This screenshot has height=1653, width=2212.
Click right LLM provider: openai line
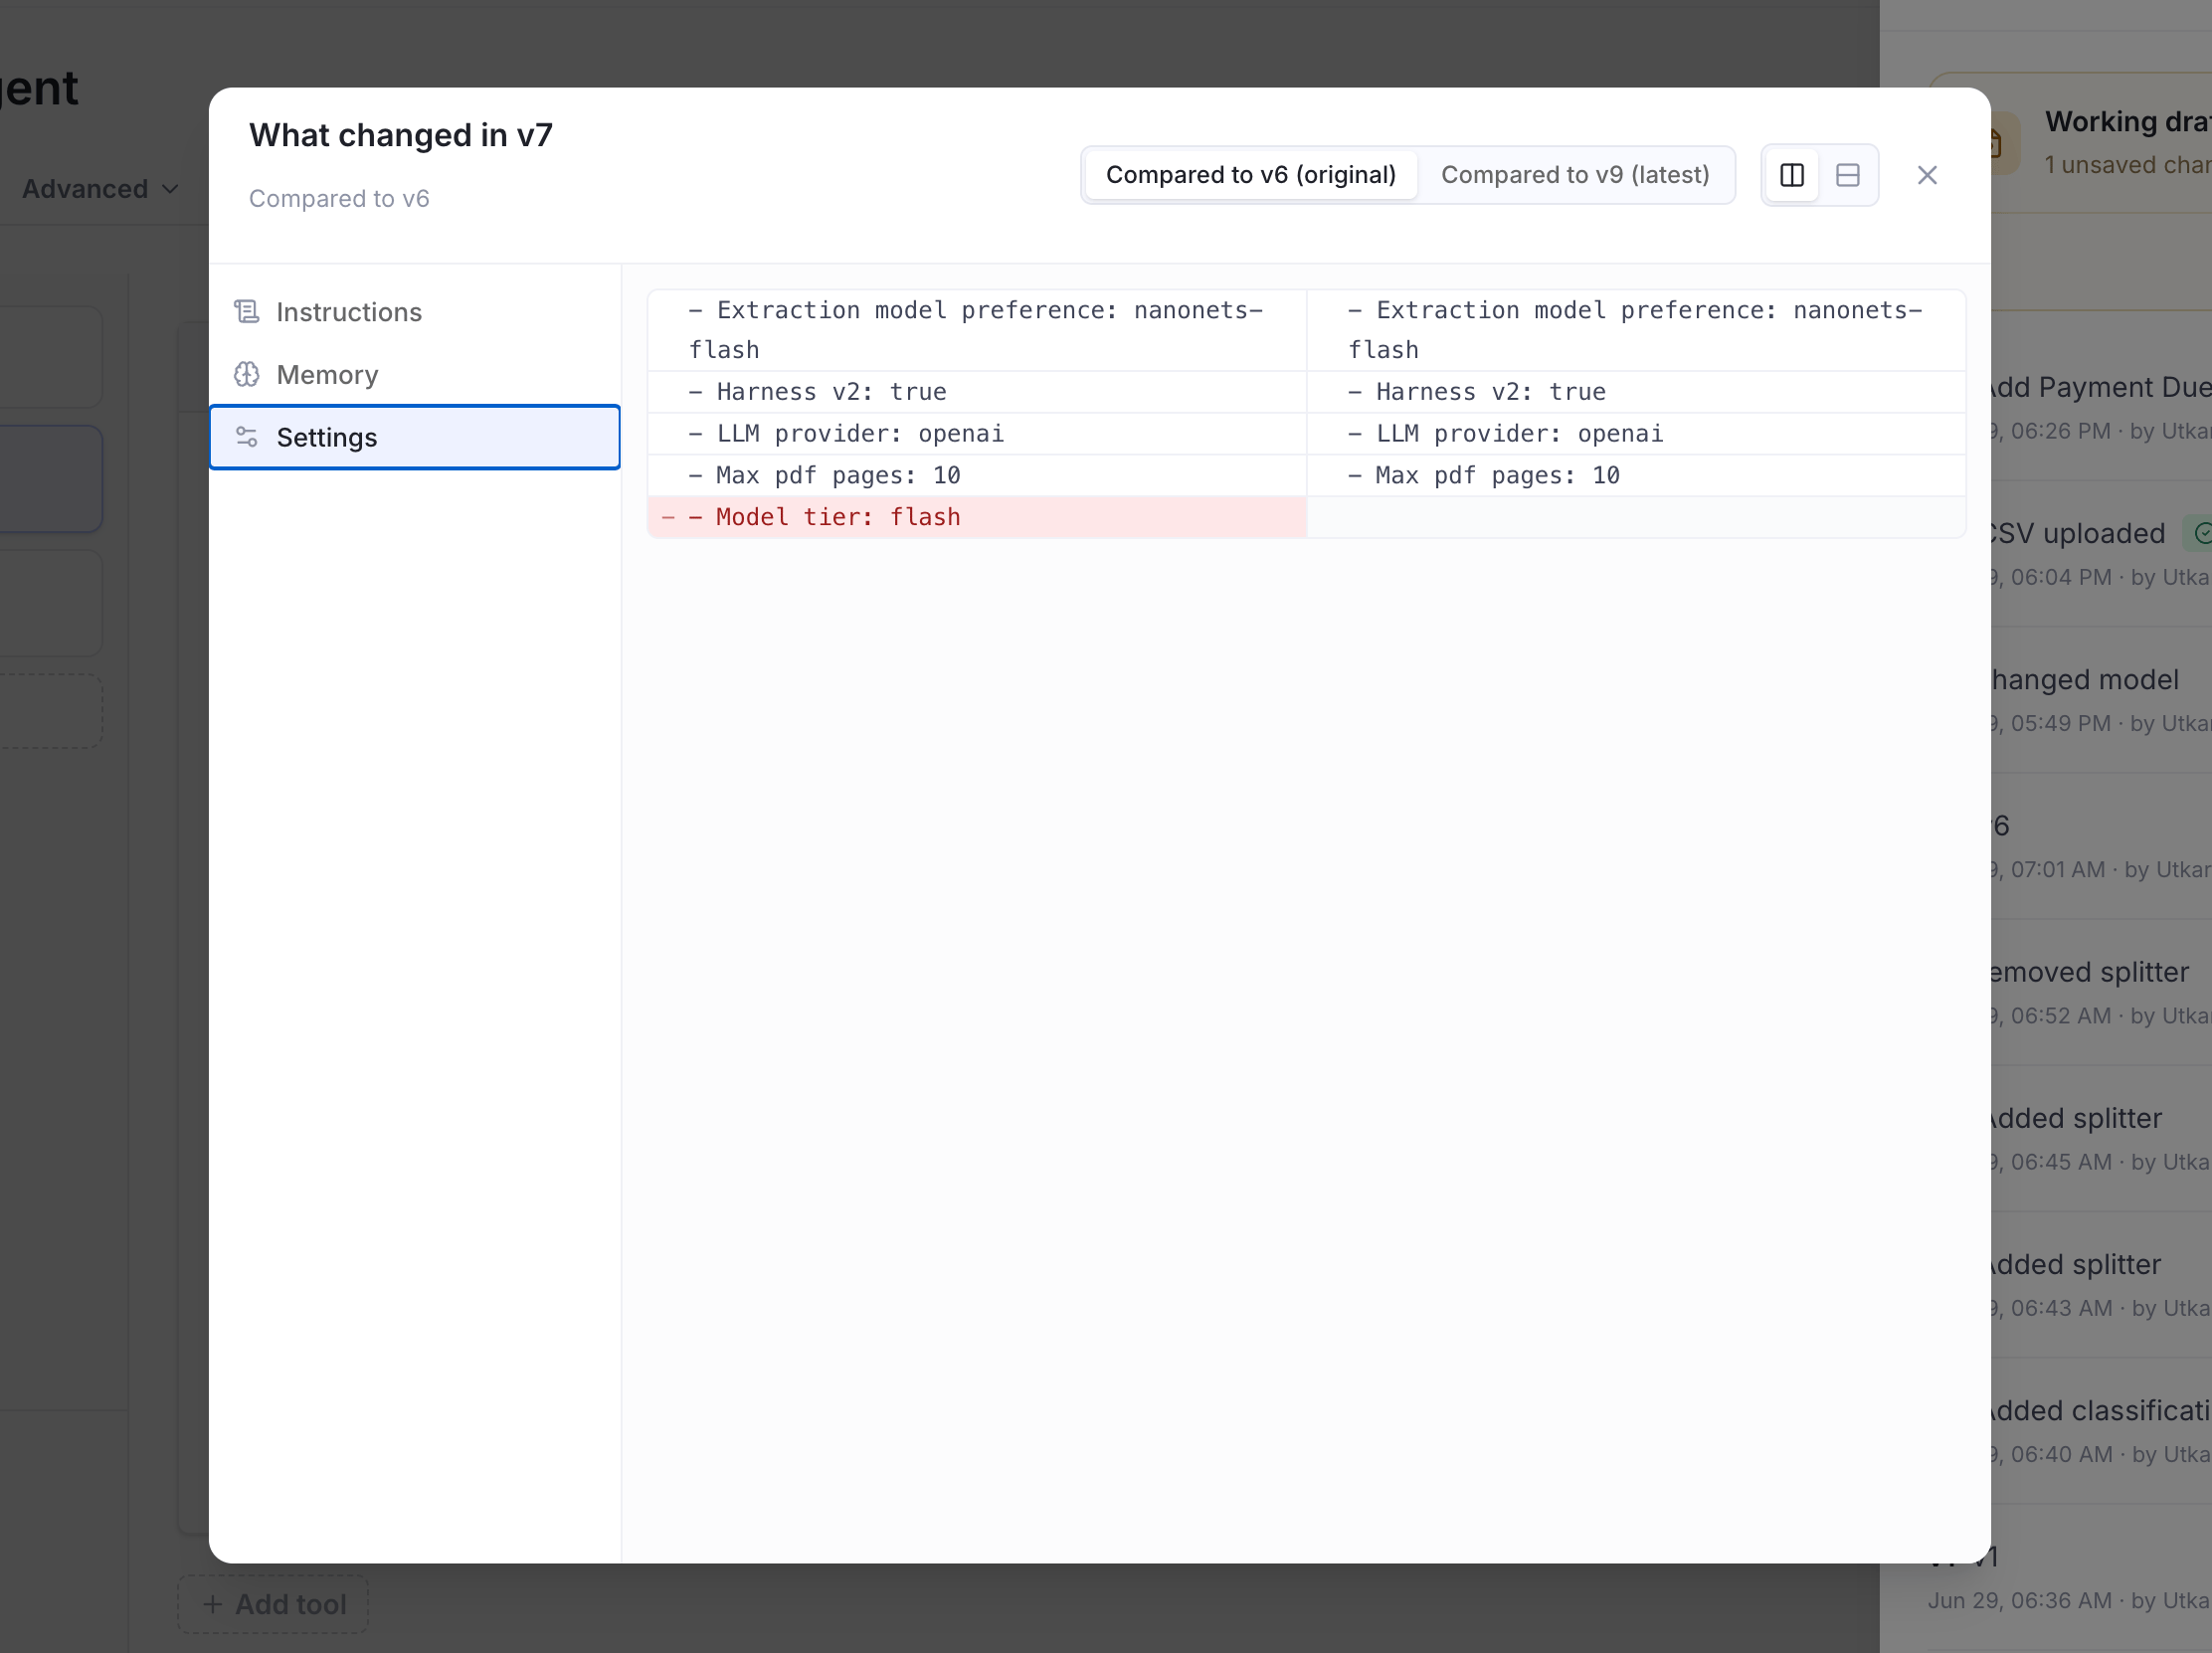pyautogui.click(x=1636, y=434)
